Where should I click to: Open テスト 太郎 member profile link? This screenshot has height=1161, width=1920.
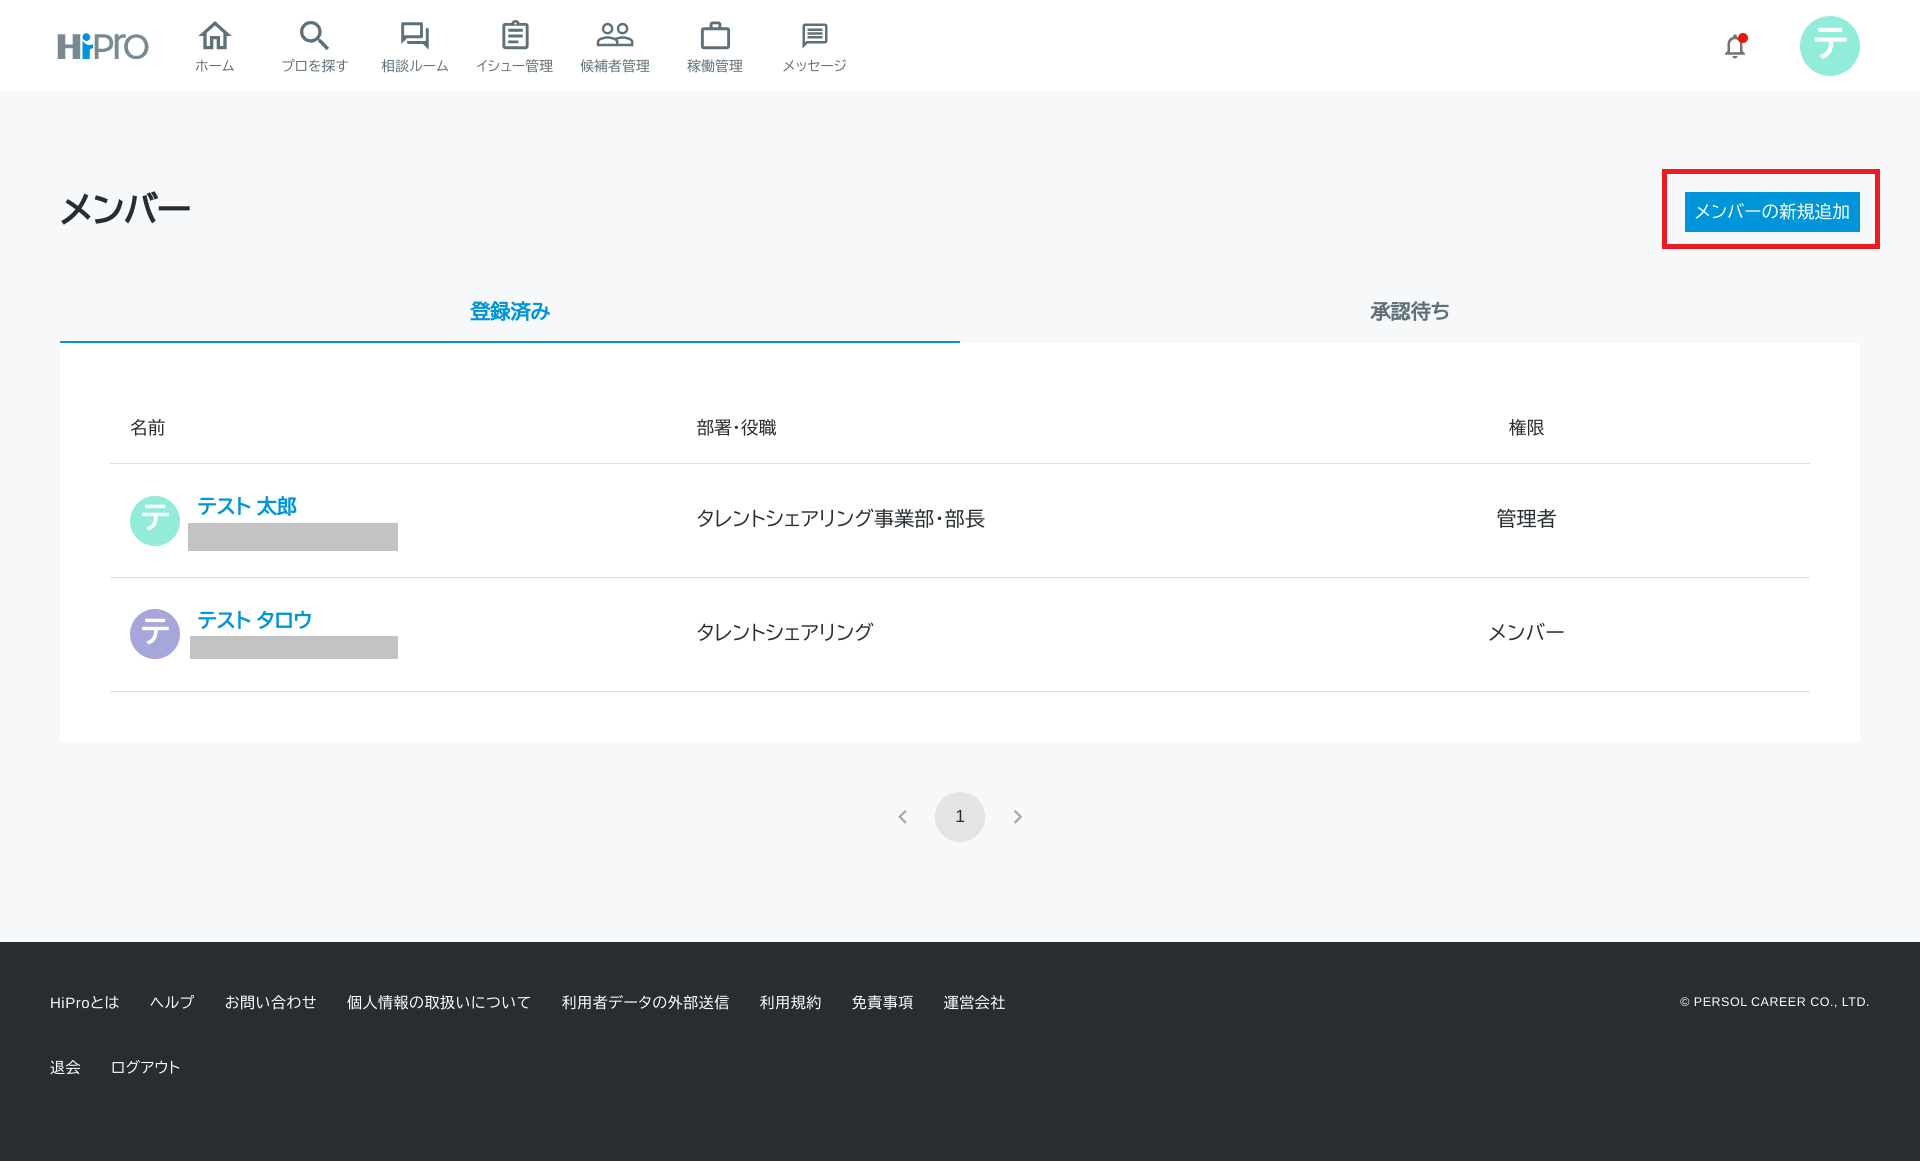click(x=247, y=507)
